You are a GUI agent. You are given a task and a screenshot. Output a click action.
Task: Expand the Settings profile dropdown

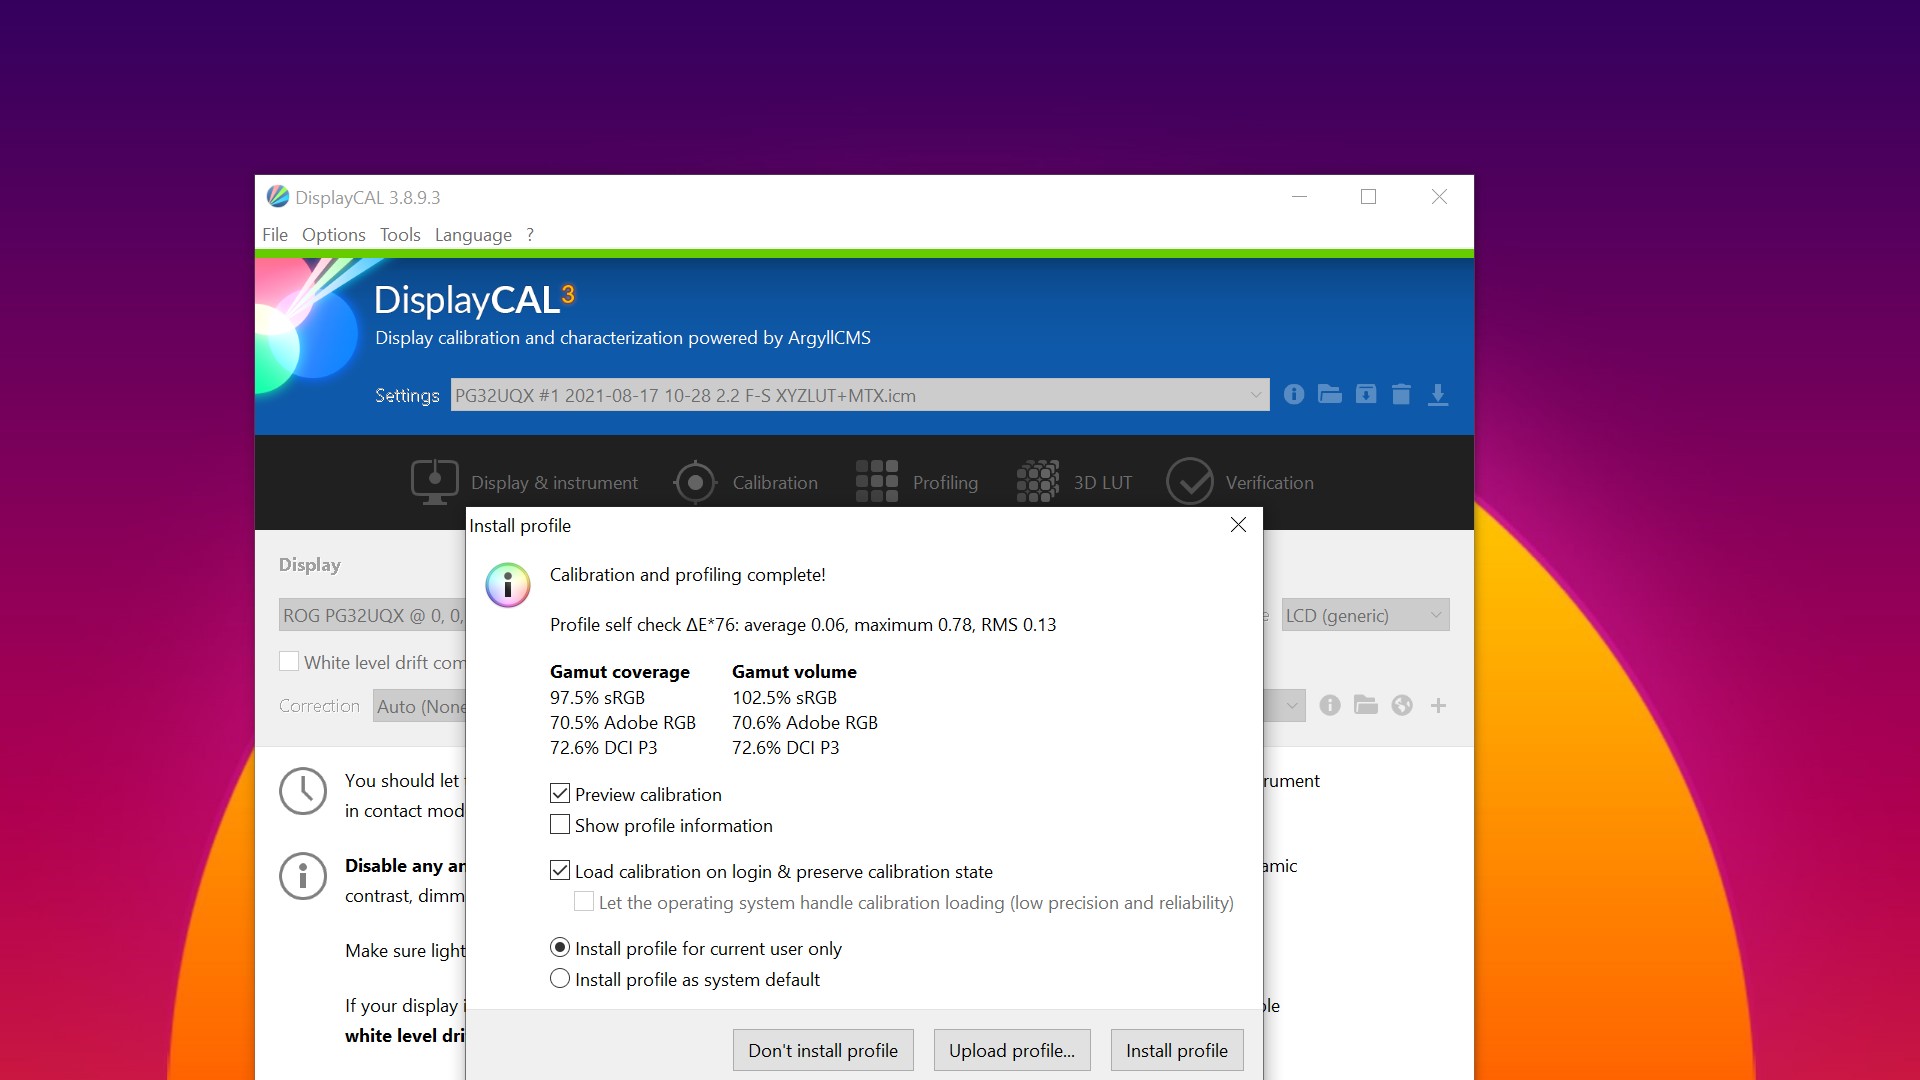click(x=1255, y=395)
